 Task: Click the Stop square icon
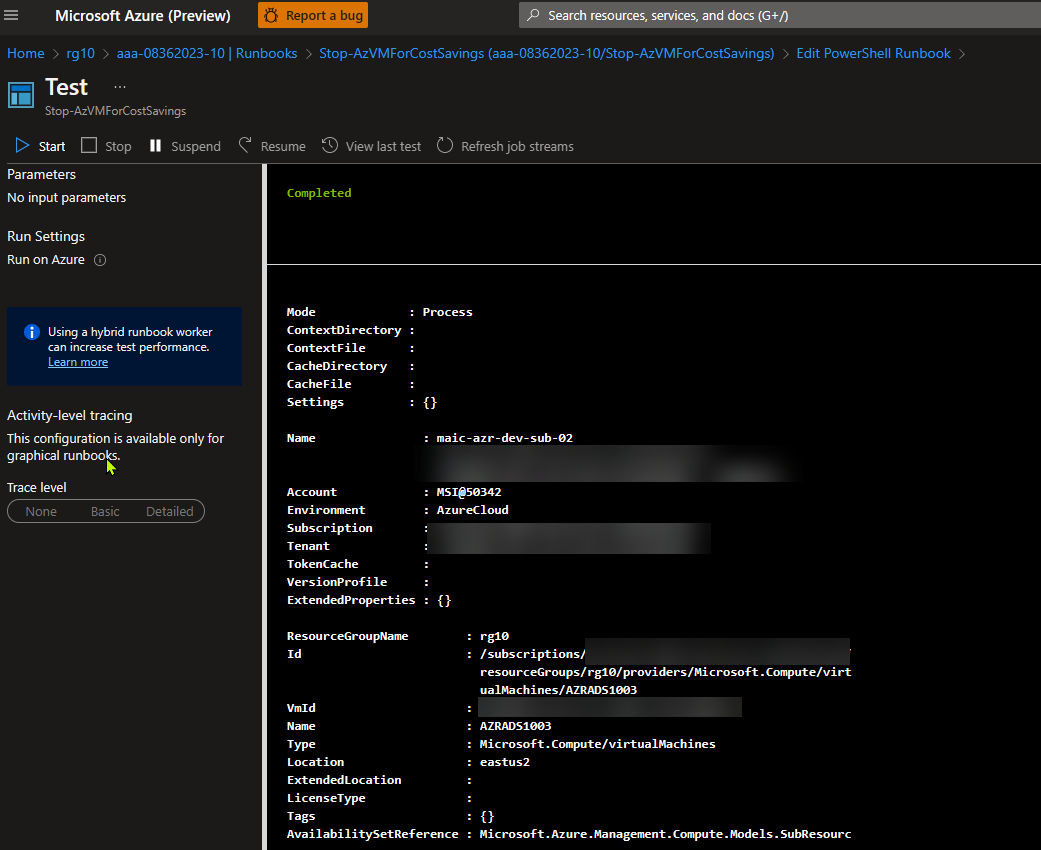tap(89, 145)
